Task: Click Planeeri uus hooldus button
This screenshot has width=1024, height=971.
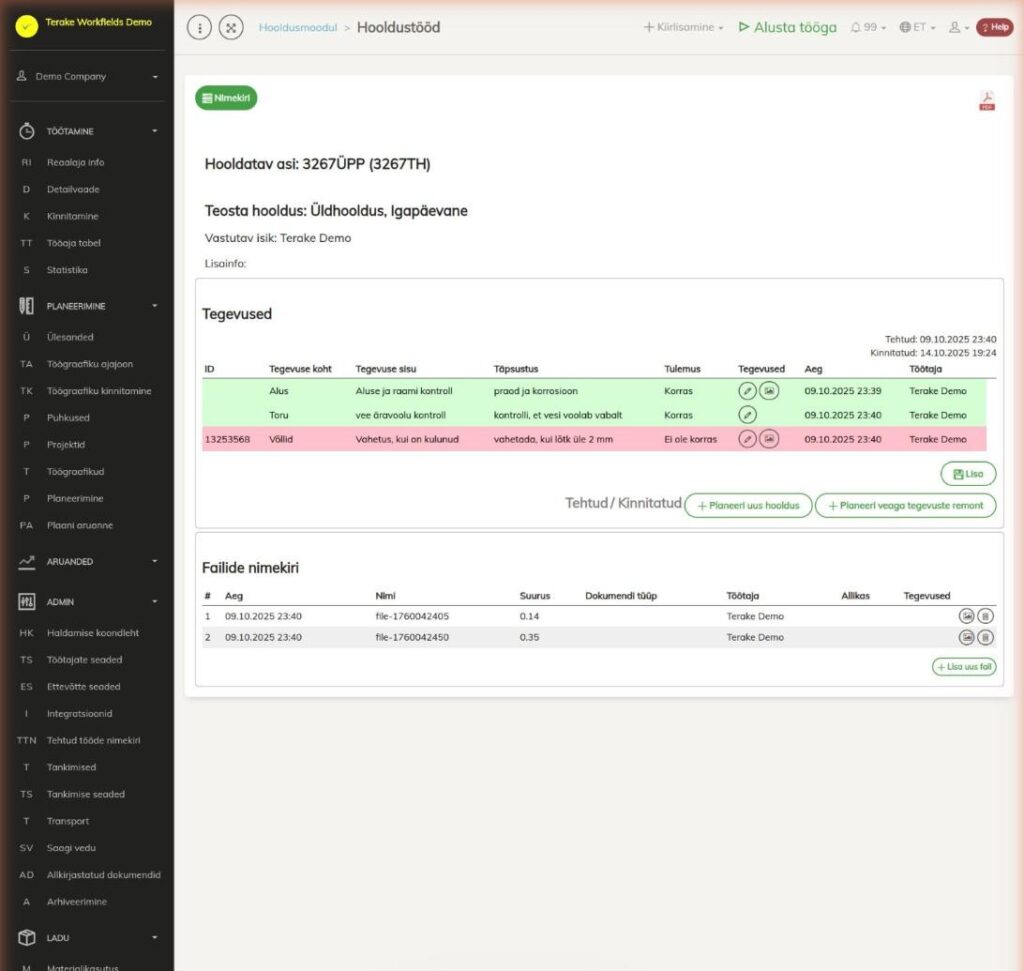Action: pos(748,505)
